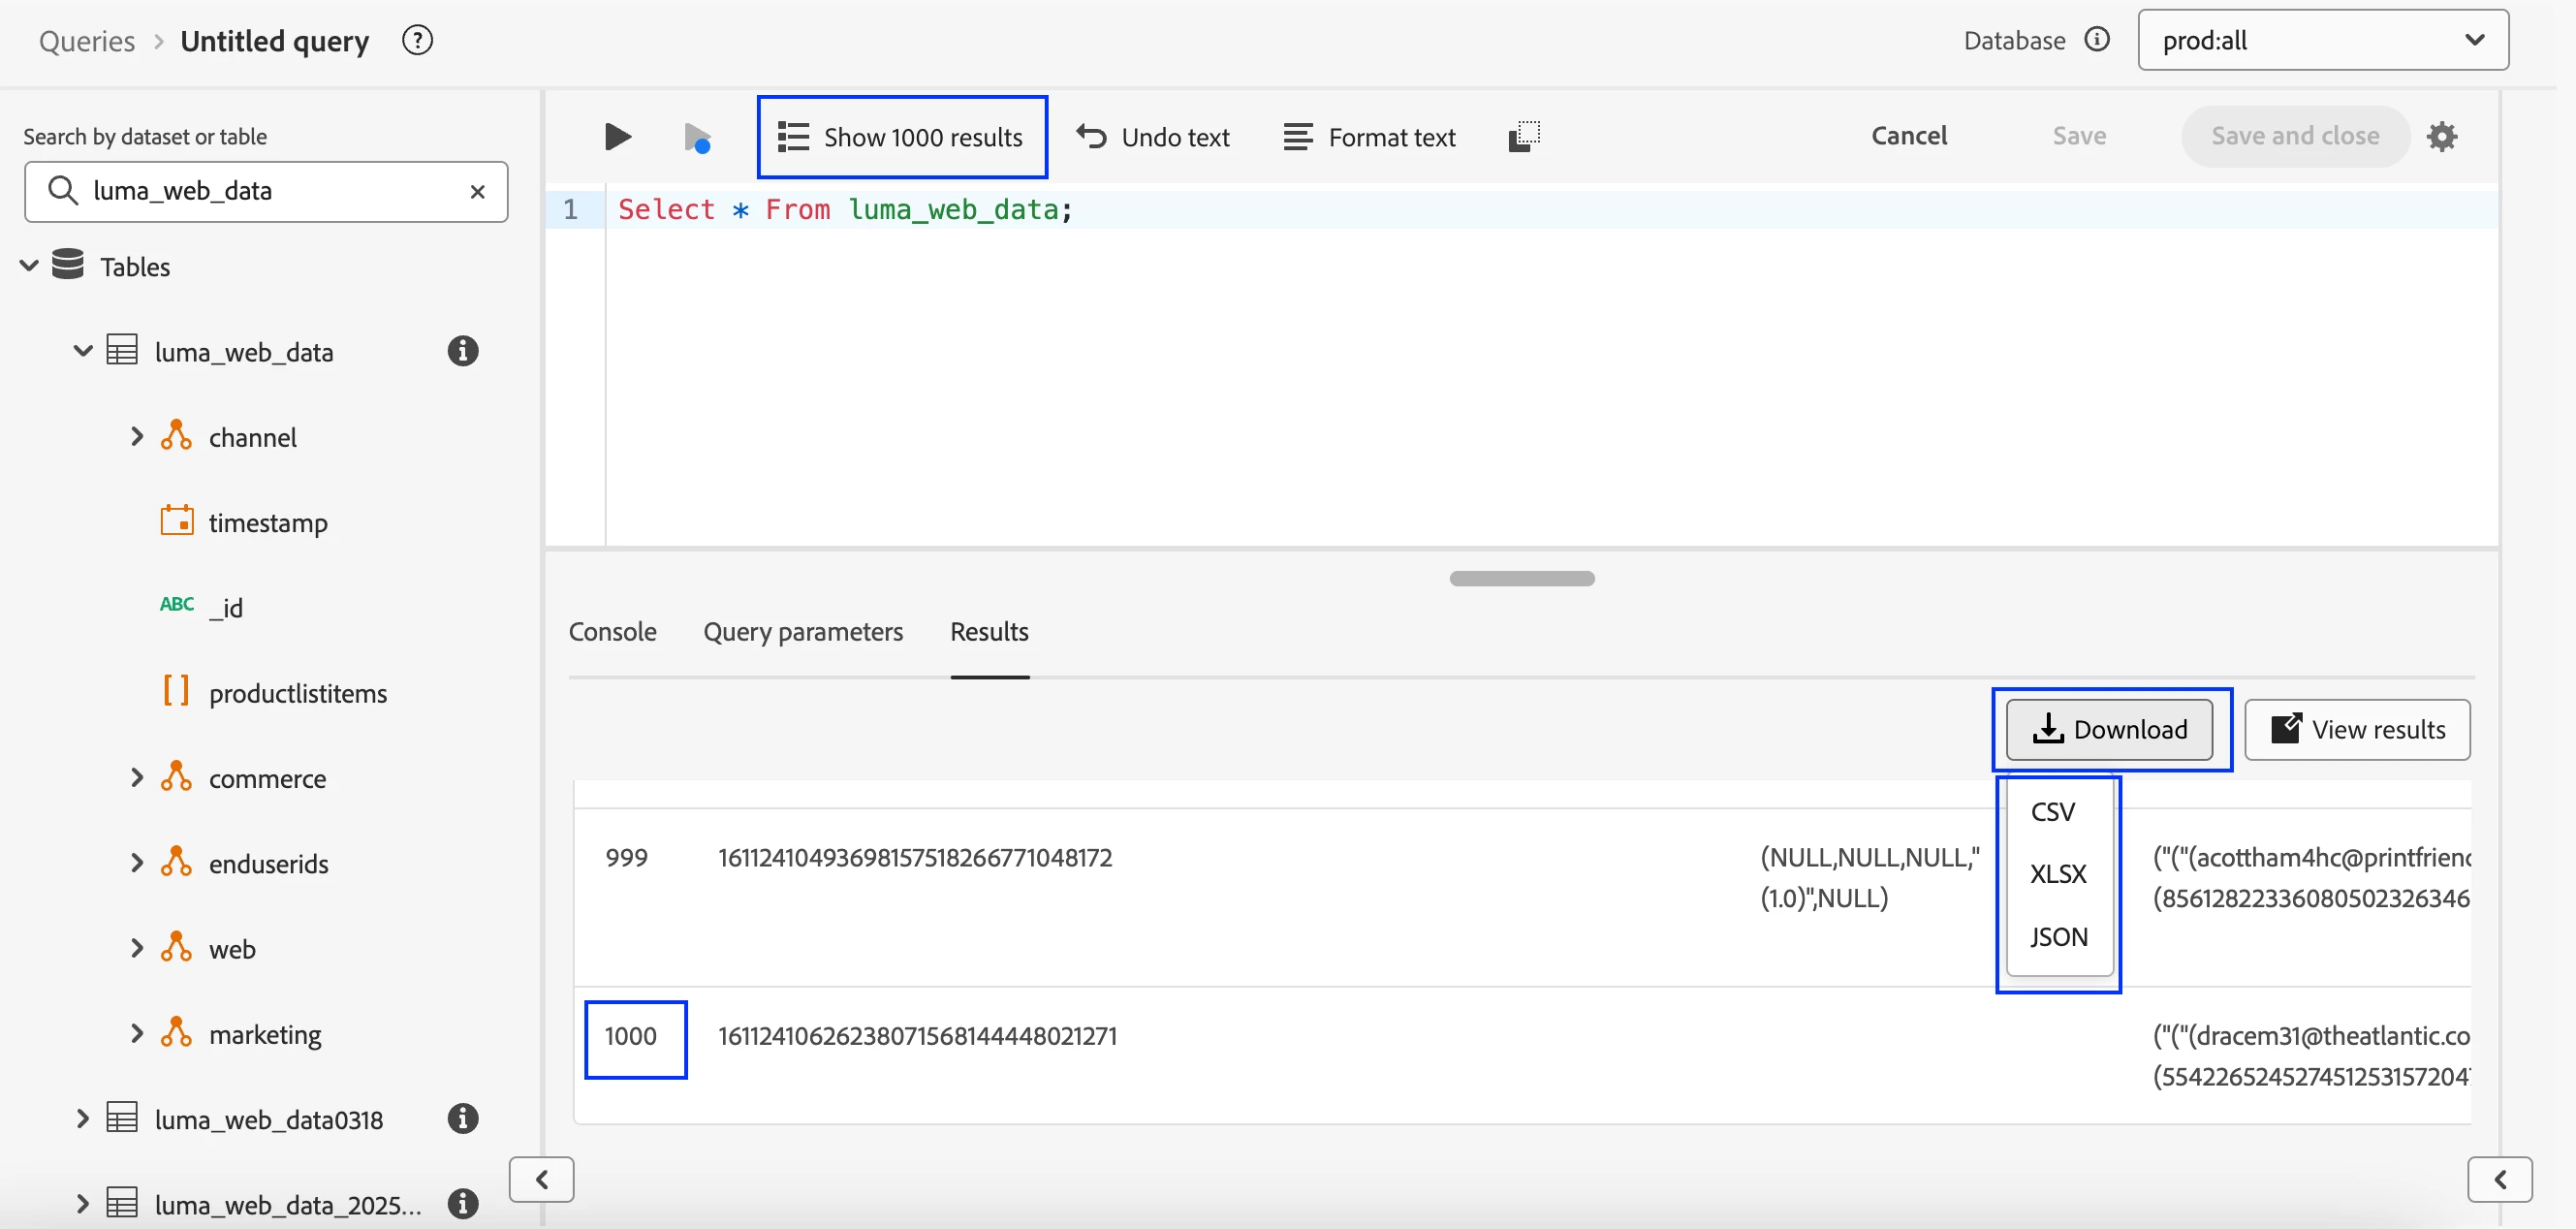
Task: Switch to the Console tab
Action: (612, 632)
